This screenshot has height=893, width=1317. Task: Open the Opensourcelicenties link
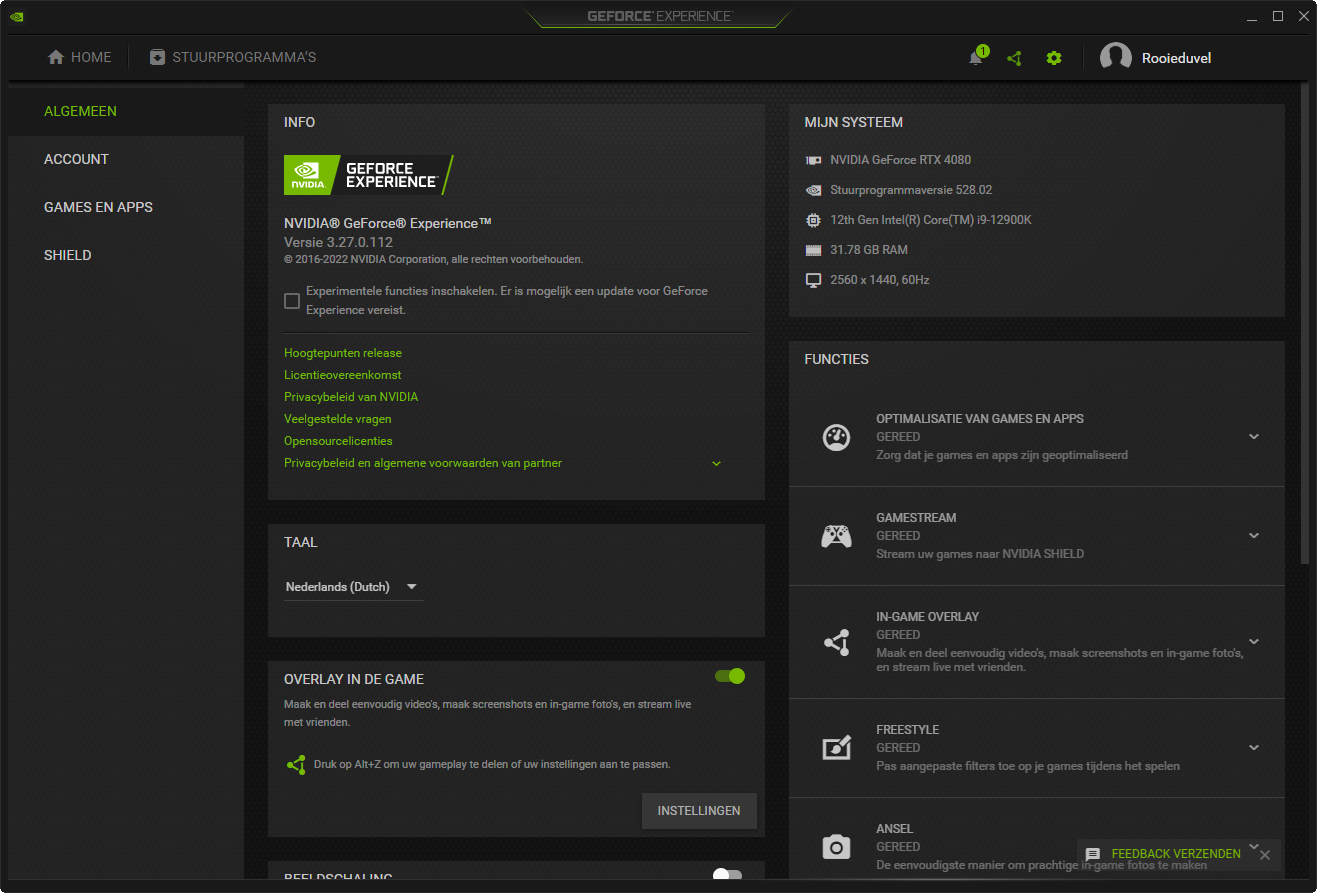point(338,441)
